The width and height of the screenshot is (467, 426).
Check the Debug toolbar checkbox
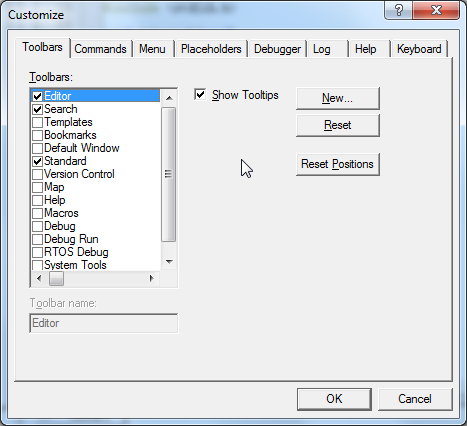(x=37, y=226)
